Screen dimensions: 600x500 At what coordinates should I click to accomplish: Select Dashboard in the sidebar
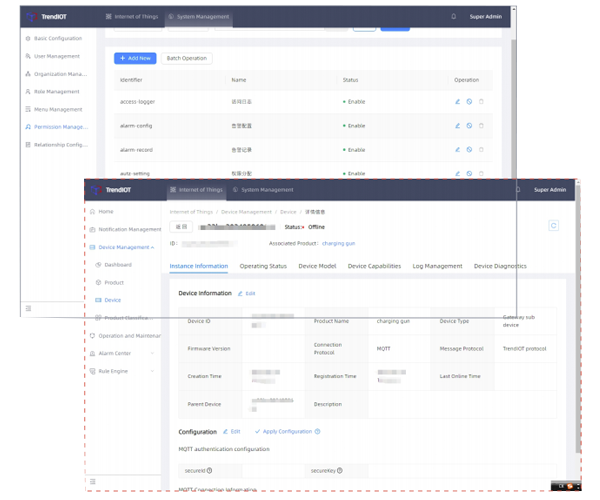click(118, 265)
